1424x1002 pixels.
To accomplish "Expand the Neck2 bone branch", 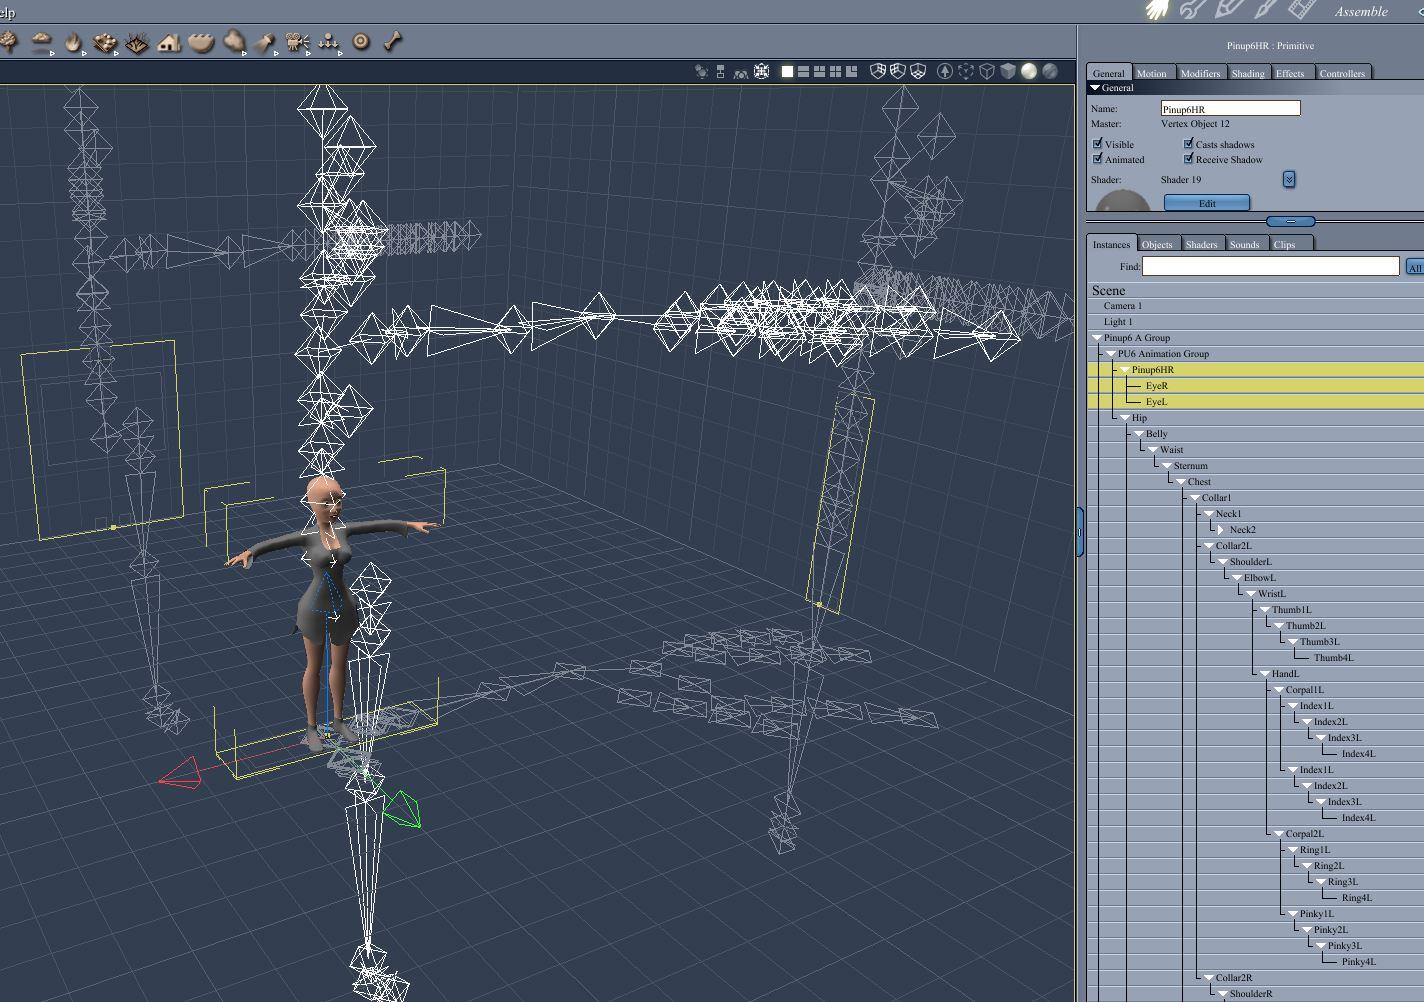I will [1221, 530].
